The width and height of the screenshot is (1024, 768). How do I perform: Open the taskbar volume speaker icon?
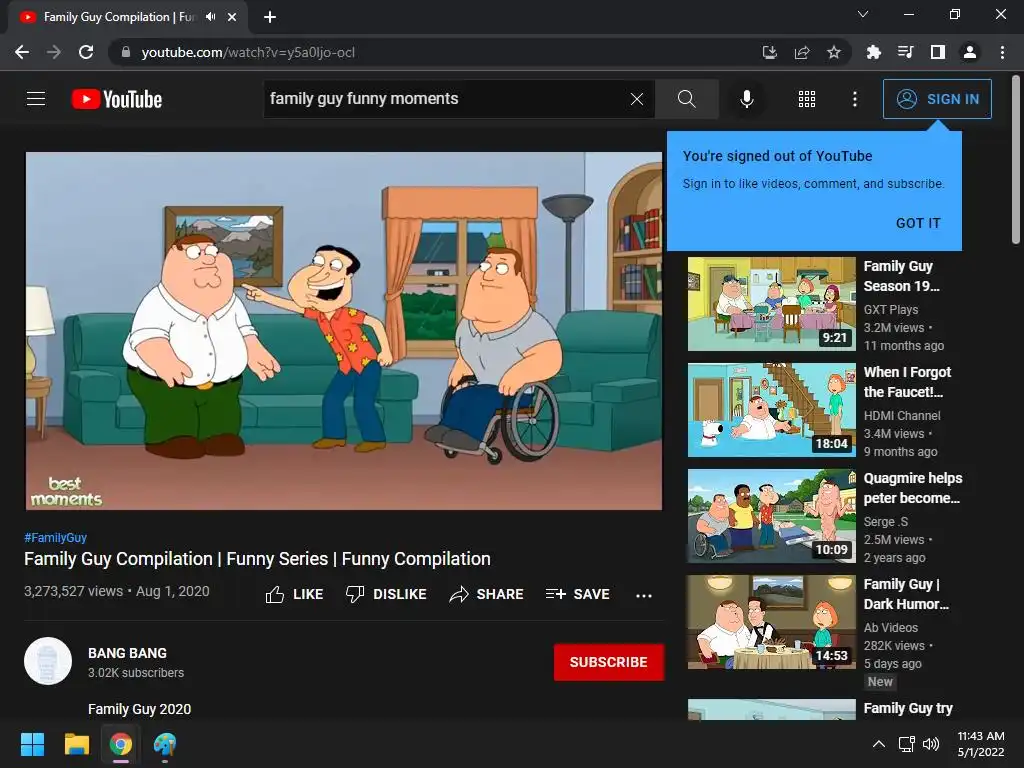coord(931,744)
